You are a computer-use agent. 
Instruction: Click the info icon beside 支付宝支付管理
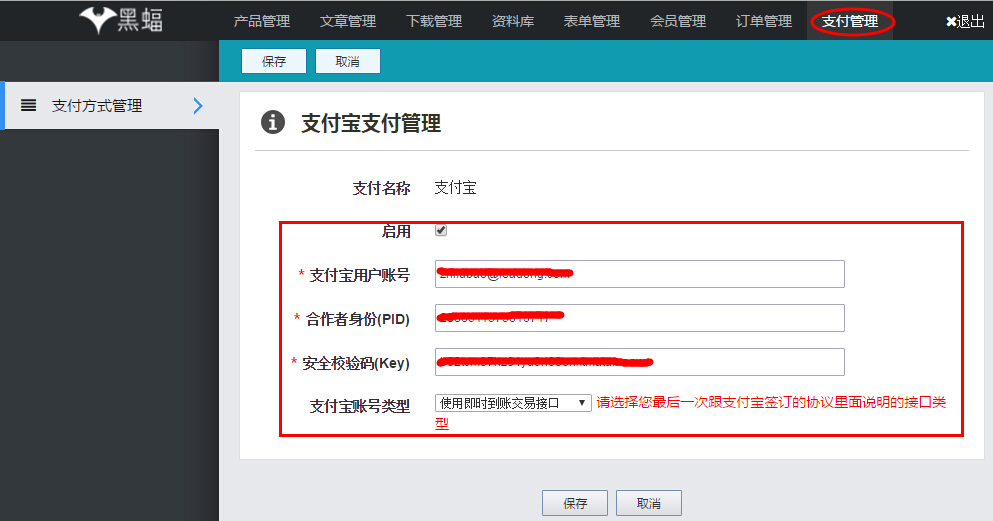coord(273,122)
